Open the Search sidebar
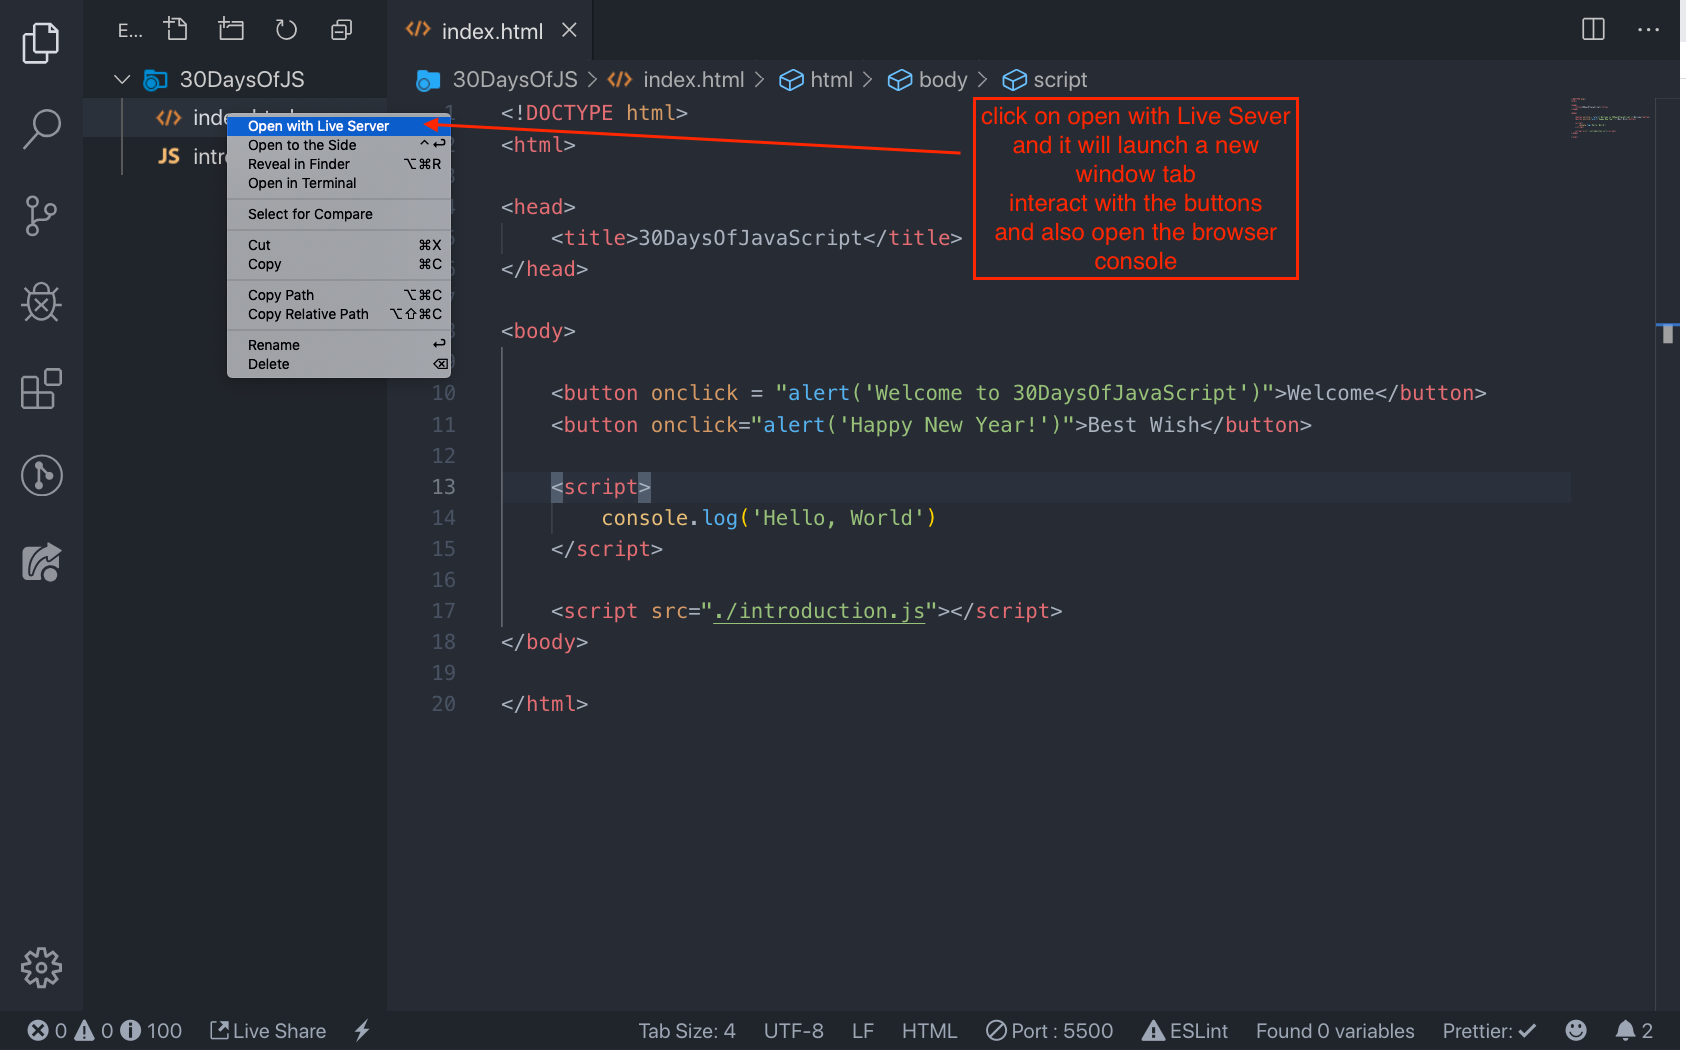This screenshot has width=1686, height=1053. (x=41, y=129)
